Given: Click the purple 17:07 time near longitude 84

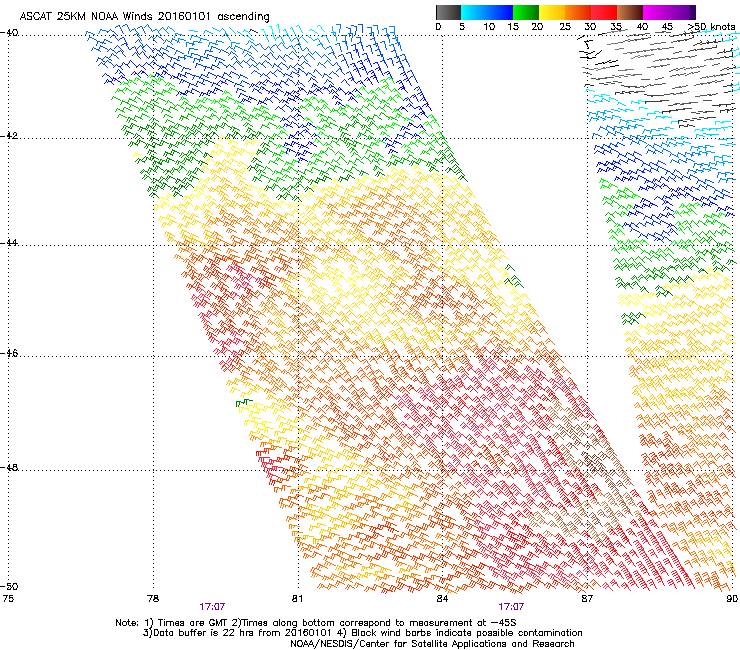Looking at the screenshot, I should click(511, 607).
